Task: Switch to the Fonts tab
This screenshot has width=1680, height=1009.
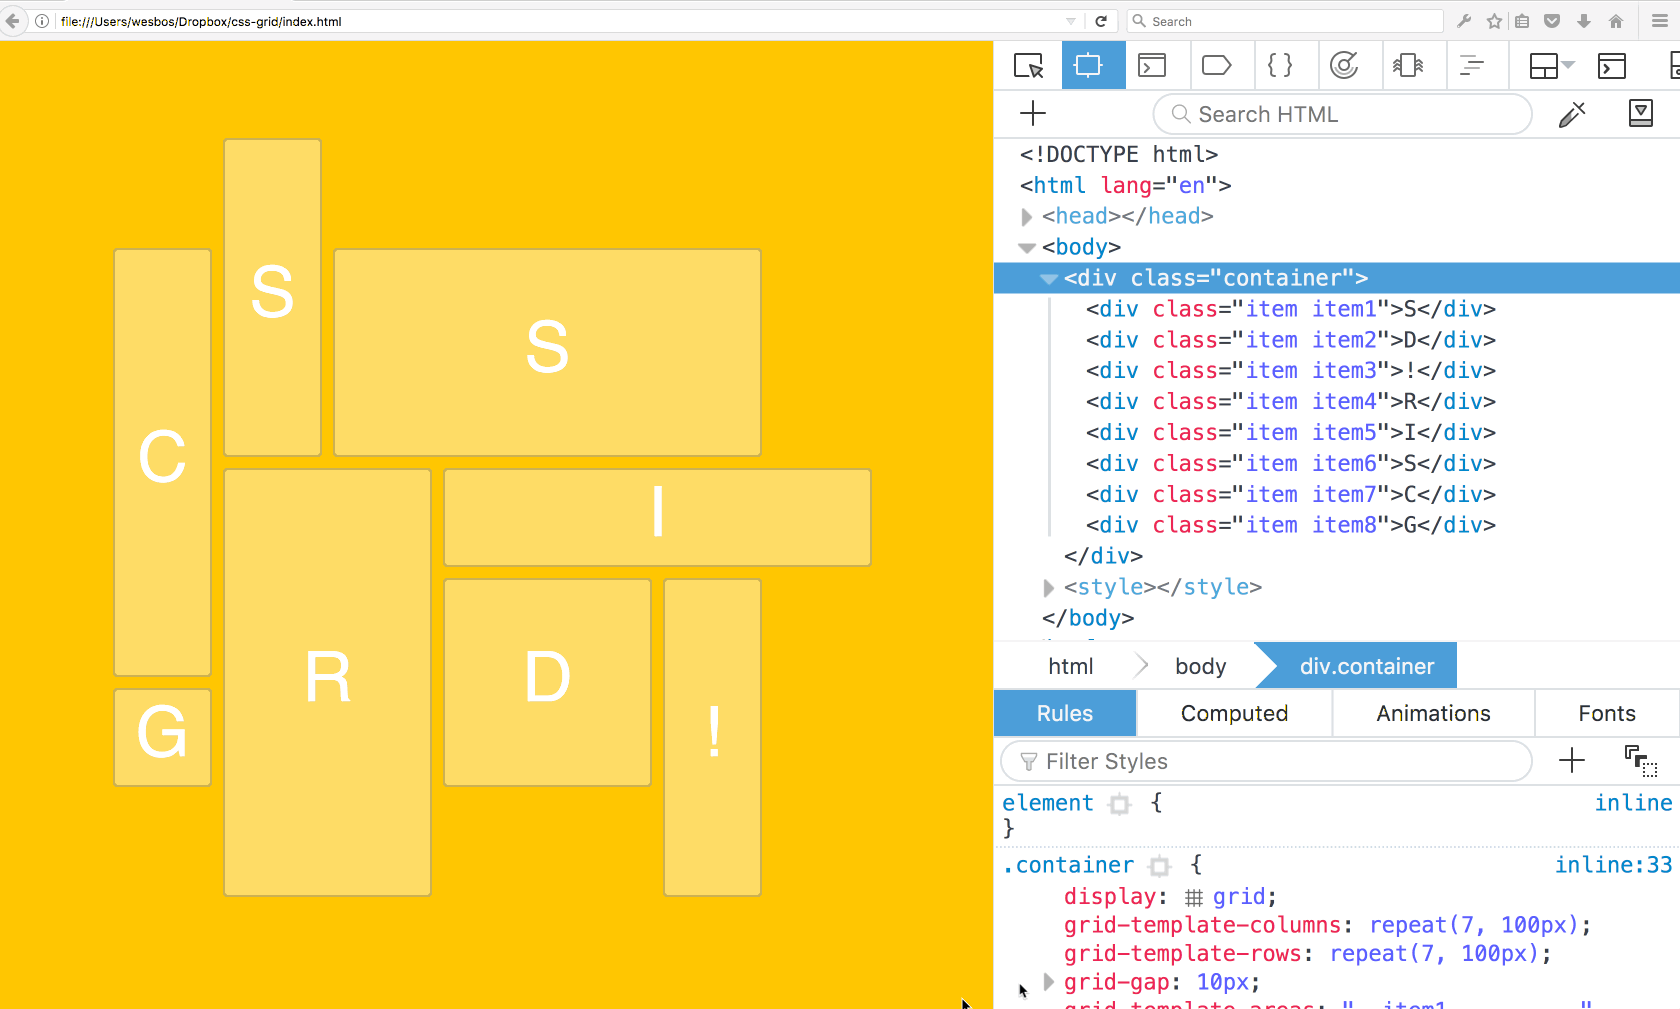Action: pyautogui.click(x=1607, y=713)
